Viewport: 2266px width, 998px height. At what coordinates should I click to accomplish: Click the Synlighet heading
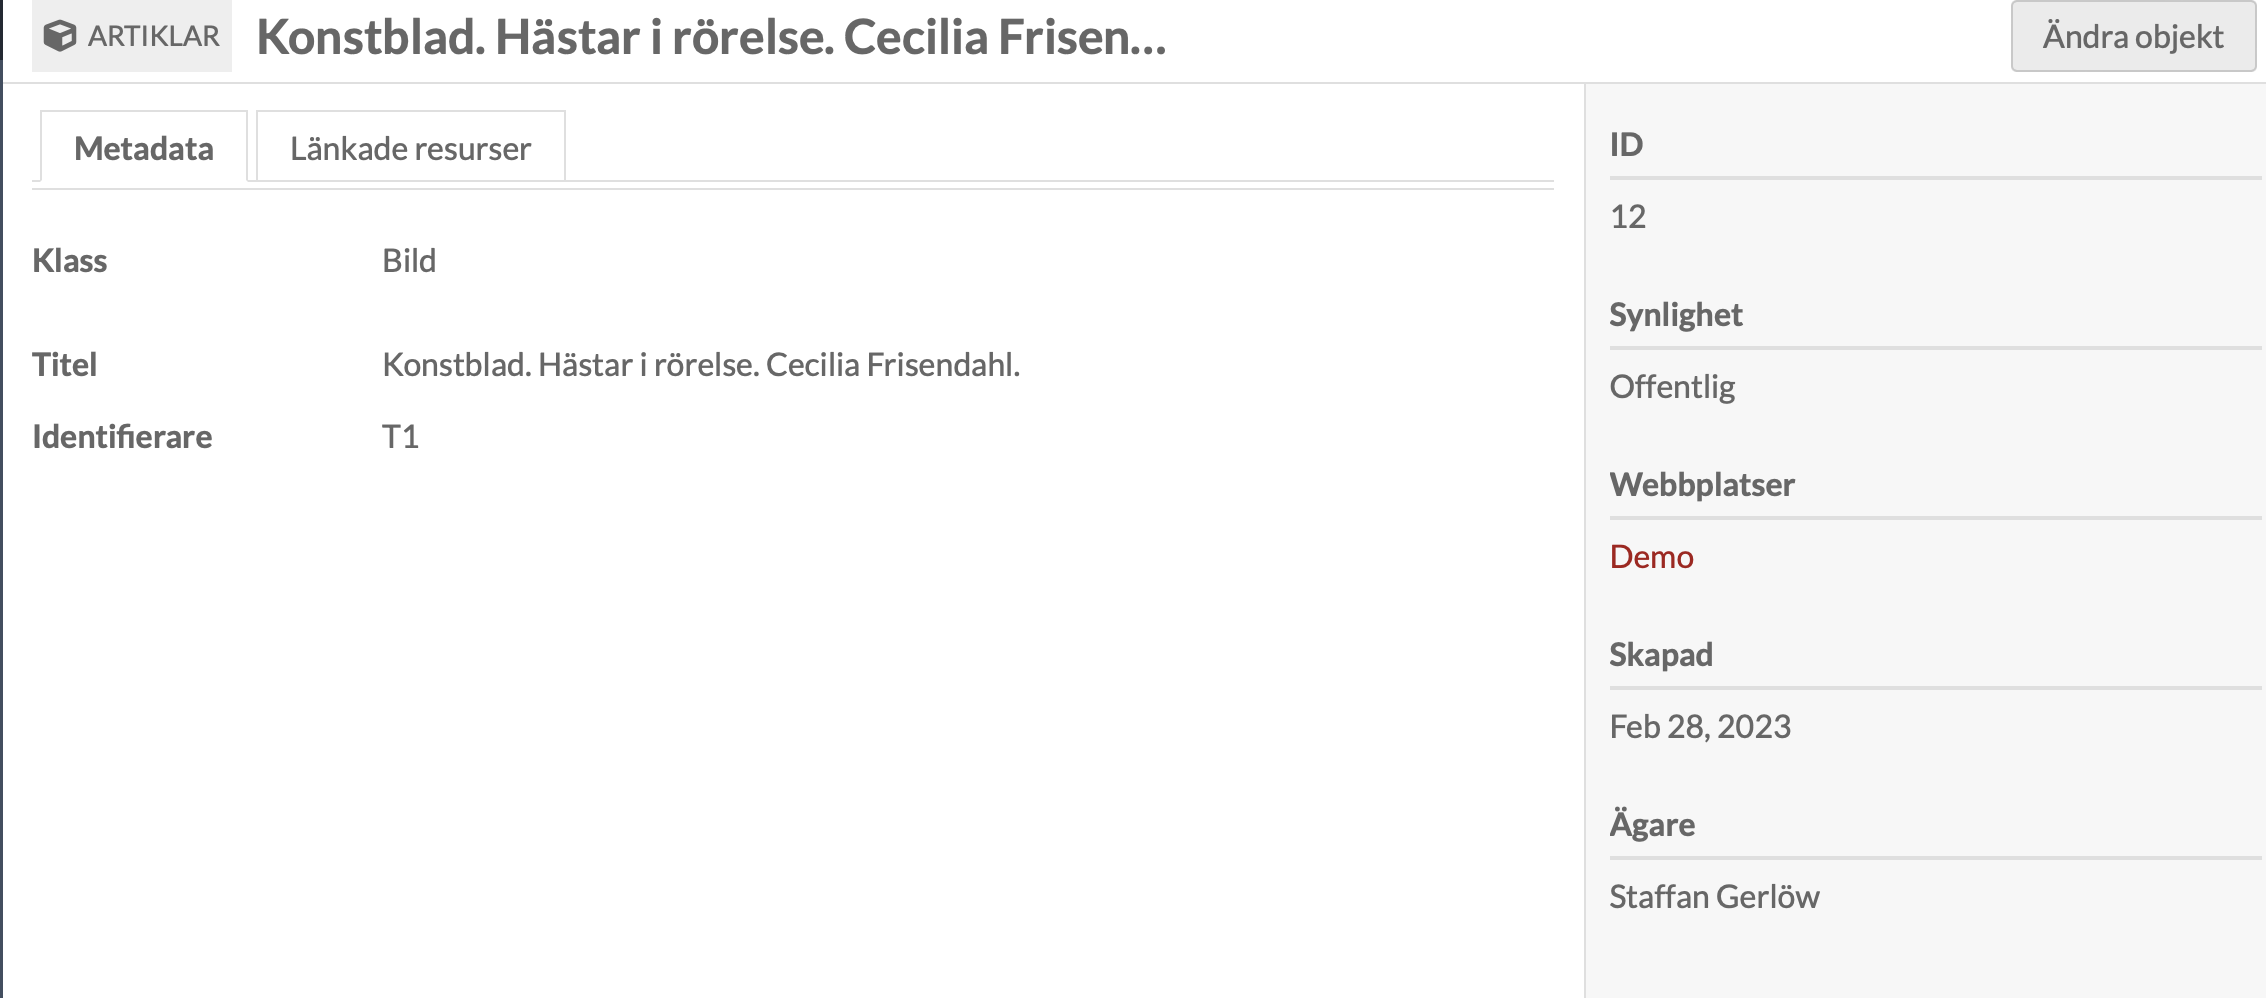click(1675, 315)
